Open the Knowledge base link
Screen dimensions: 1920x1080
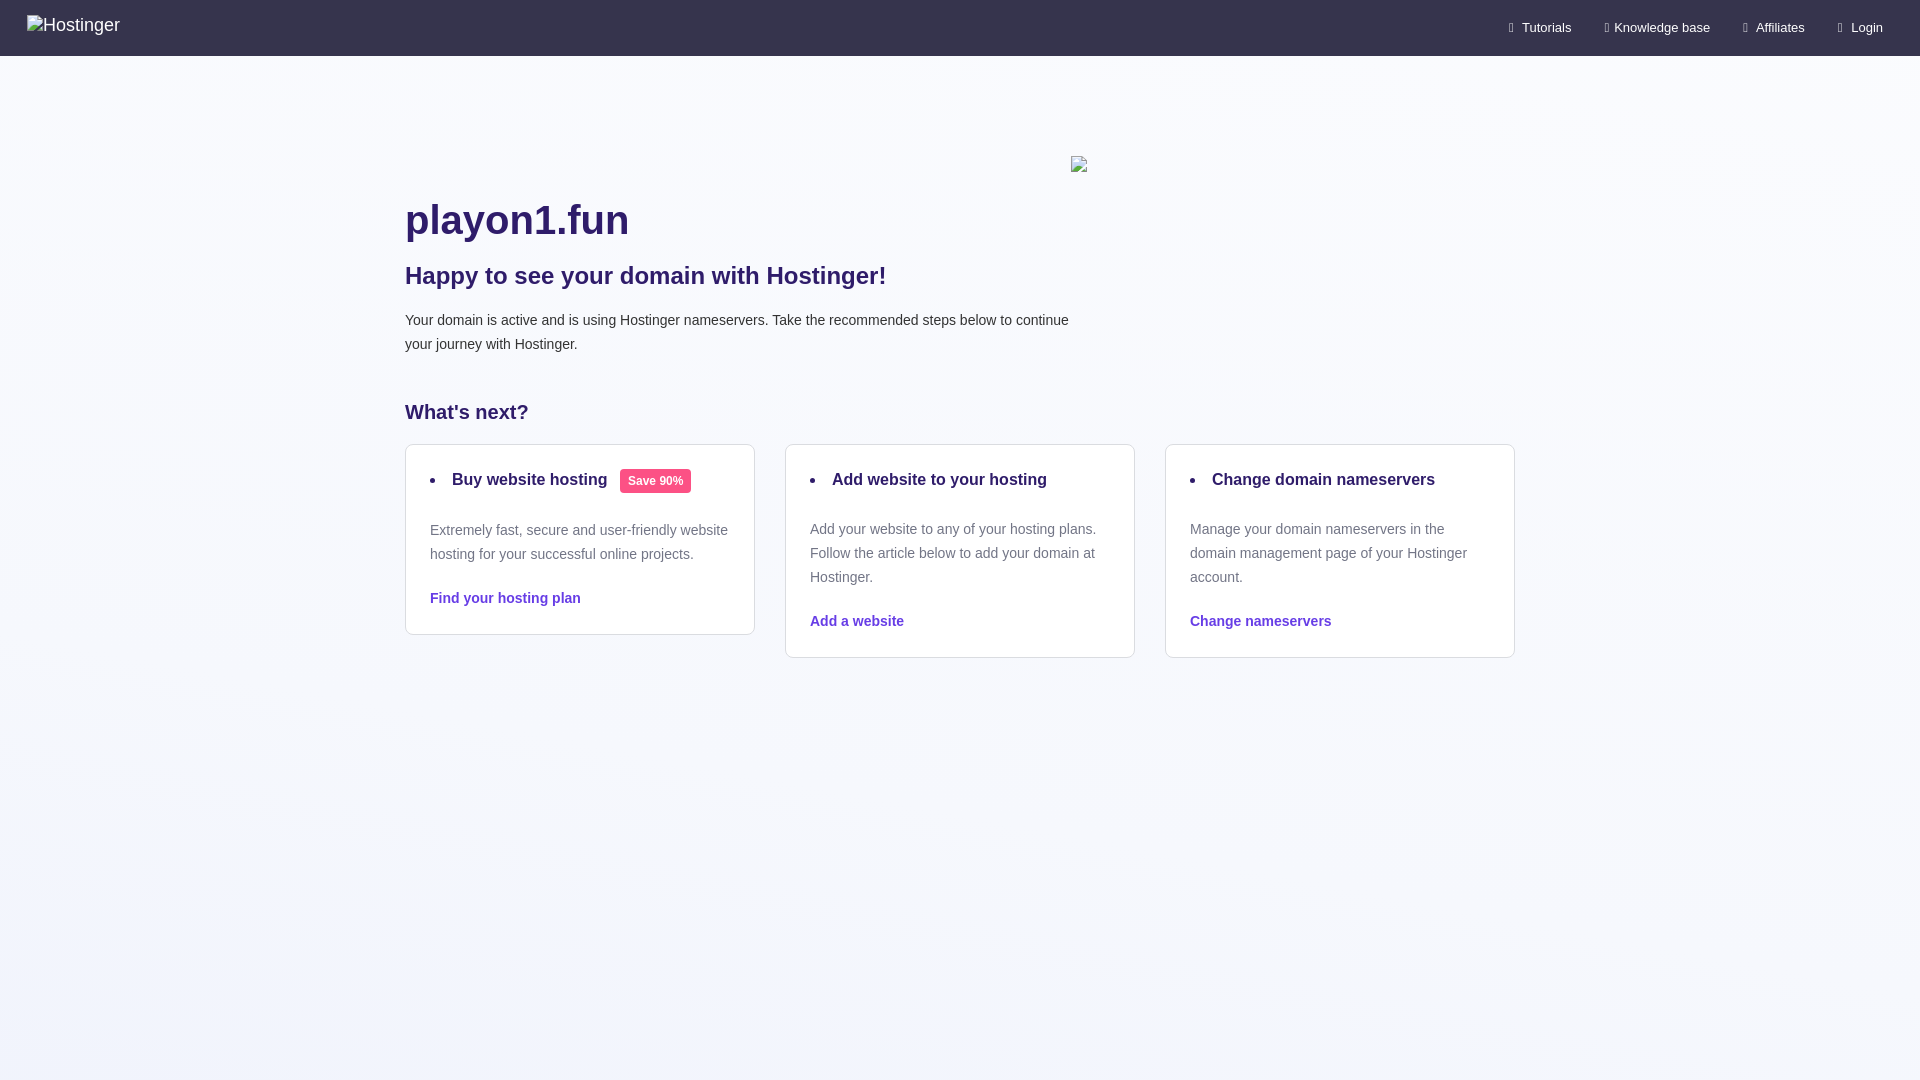point(1656,28)
